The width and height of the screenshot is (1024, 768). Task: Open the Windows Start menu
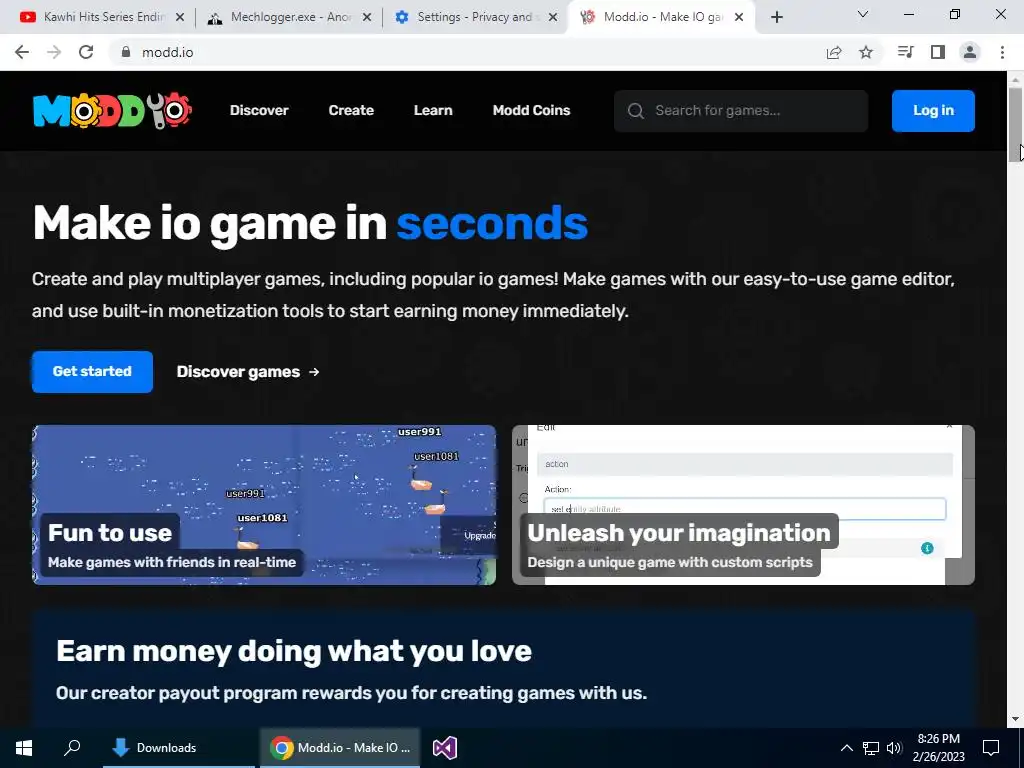[24, 748]
